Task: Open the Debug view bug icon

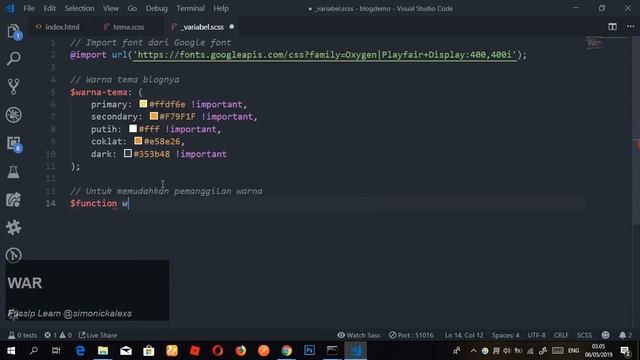Action: pyautogui.click(x=14, y=115)
